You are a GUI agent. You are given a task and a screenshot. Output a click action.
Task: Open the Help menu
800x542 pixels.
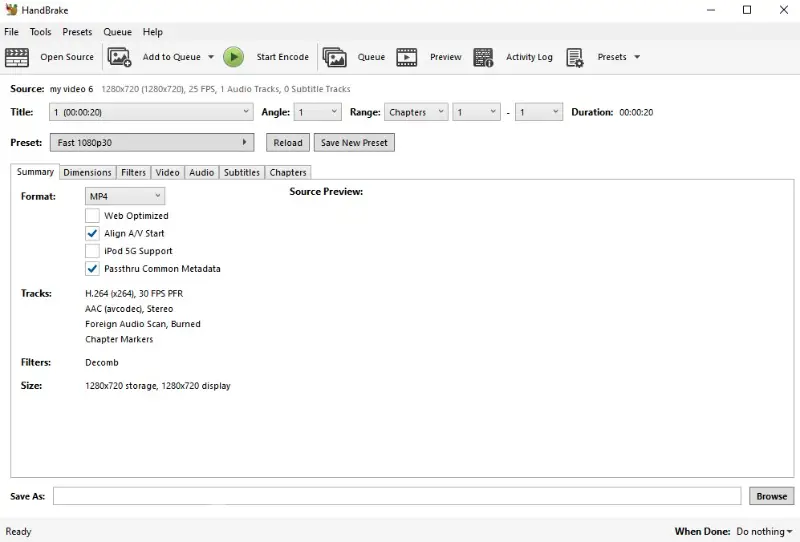(x=153, y=32)
